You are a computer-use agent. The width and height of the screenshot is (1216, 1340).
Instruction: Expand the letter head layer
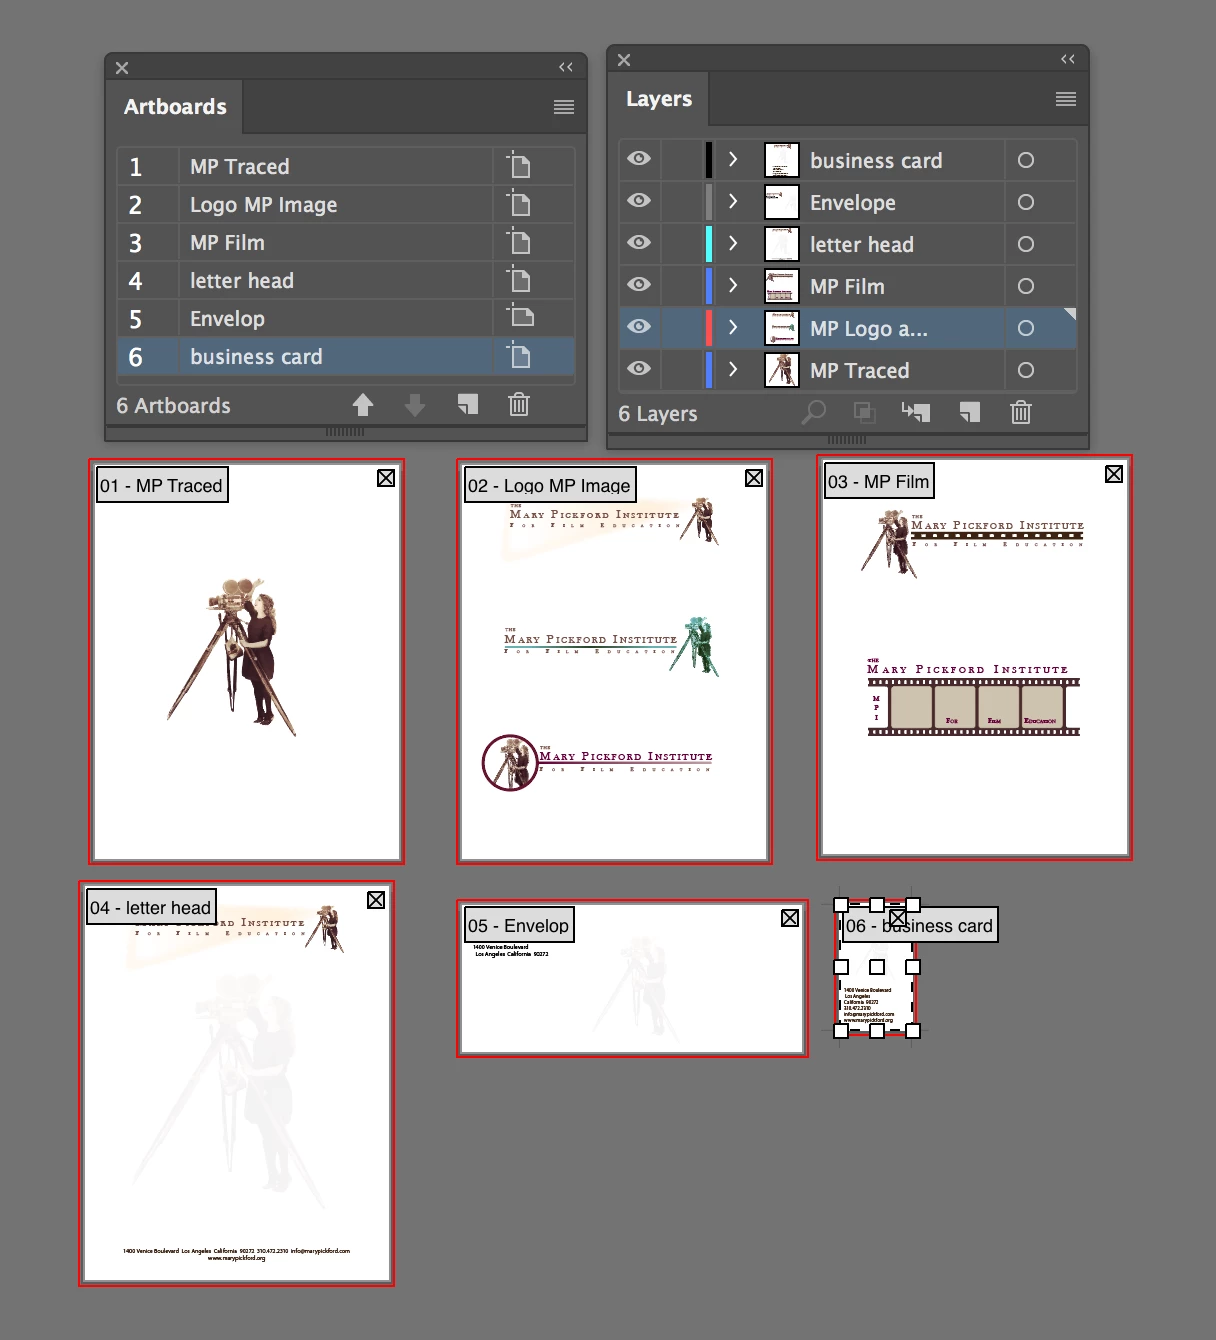pyautogui.click(x=733, y=243)
